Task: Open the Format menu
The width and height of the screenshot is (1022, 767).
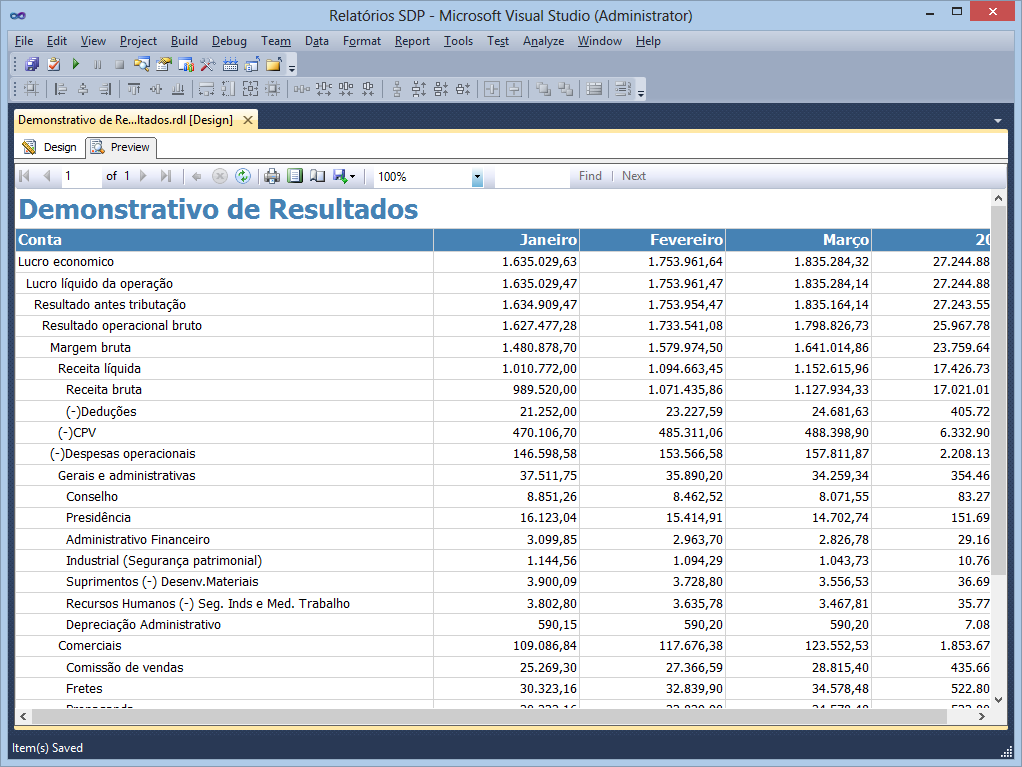Action: (362, 41)
